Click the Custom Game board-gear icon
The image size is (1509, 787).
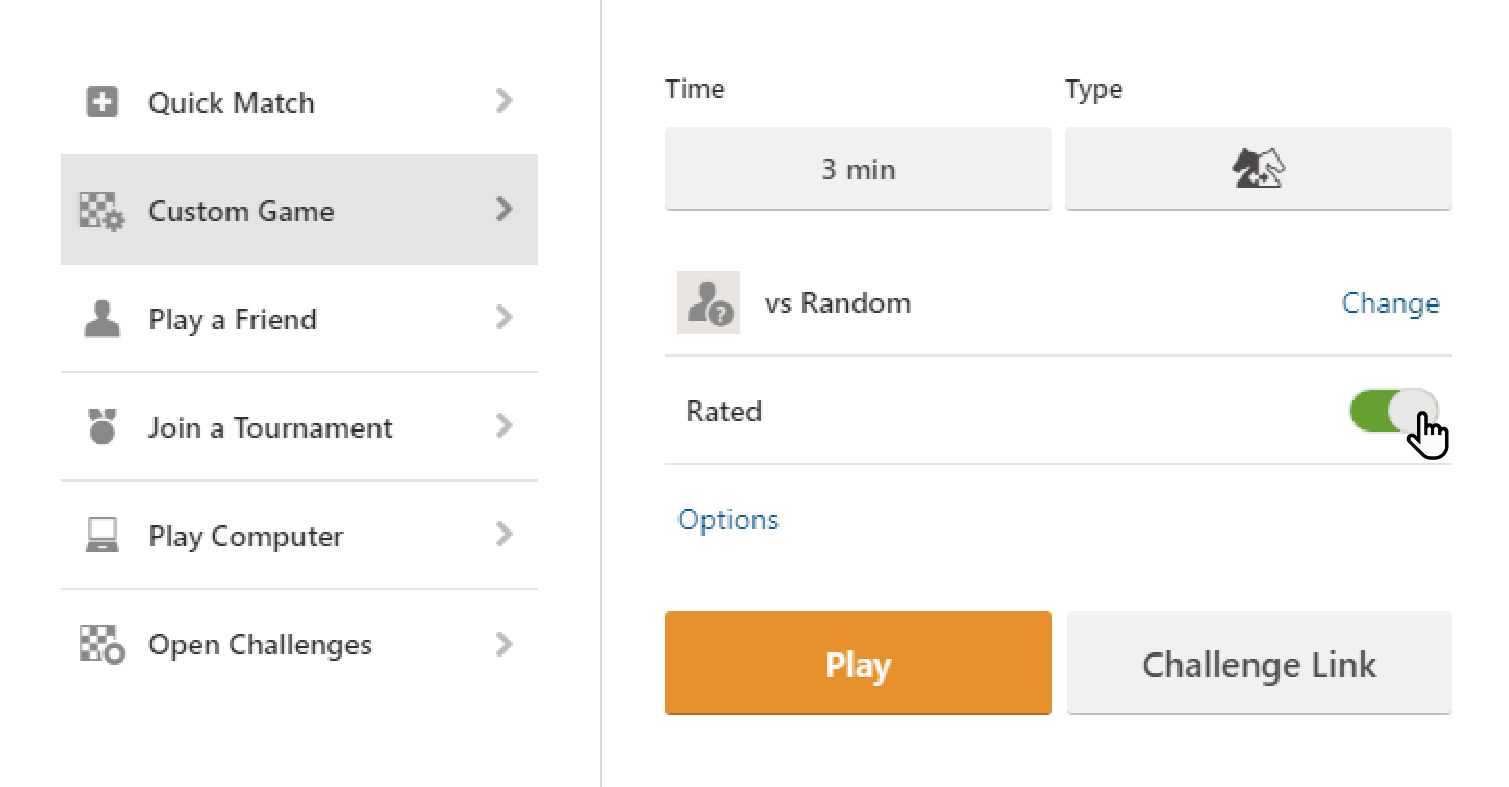pyautogui.click(x=101, y=211)
